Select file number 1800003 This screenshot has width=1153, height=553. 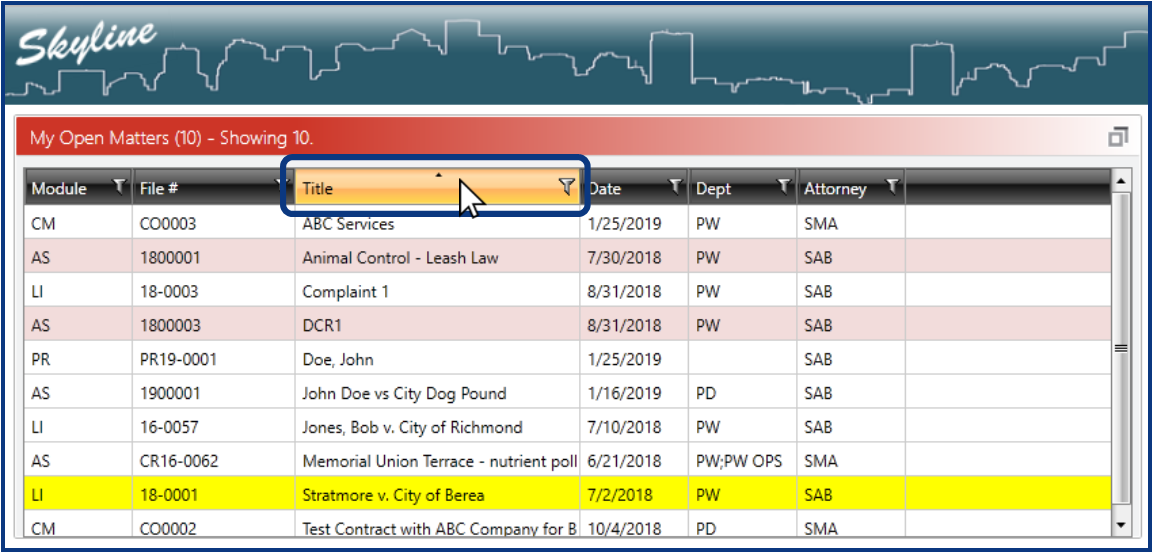click(170, 325)
